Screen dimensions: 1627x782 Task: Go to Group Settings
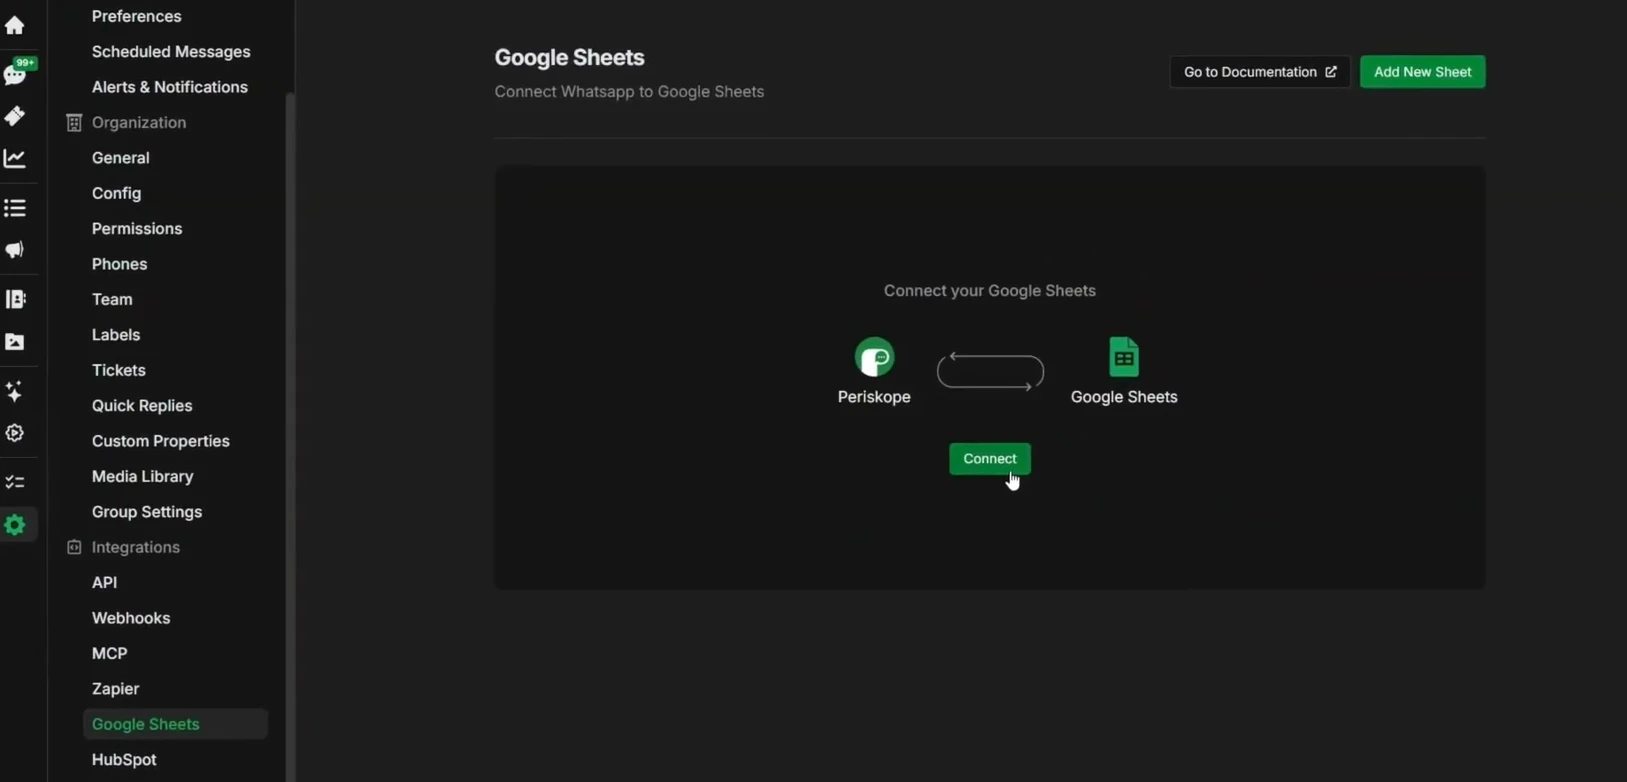pos(147,512)
